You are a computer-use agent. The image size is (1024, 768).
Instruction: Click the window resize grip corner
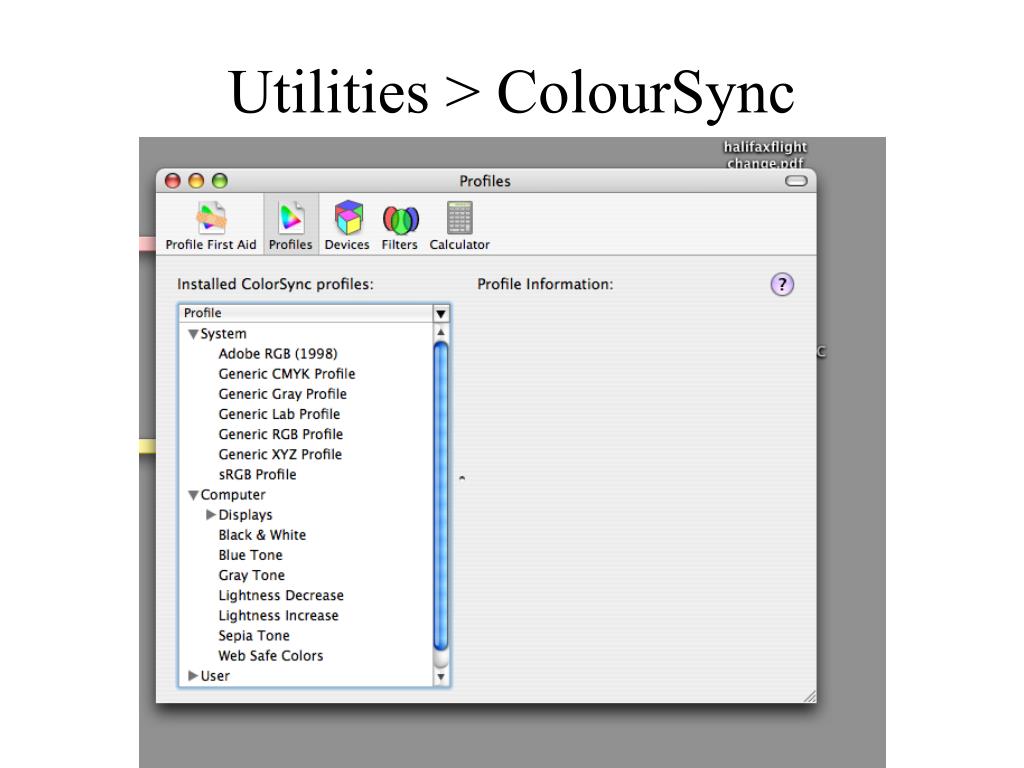pos(810,696)
